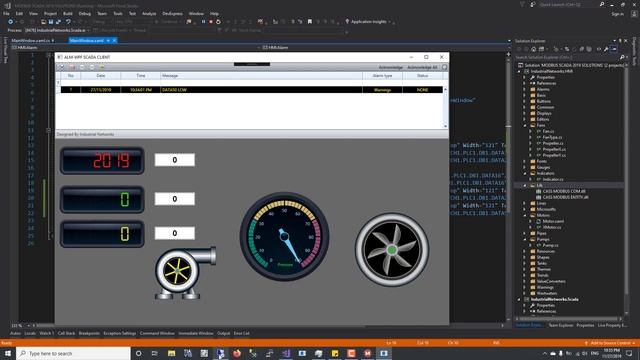The height and width of the screenshot is (360, 640).
Task: Click the pressure gauge dial
Action: pos(284,236)
